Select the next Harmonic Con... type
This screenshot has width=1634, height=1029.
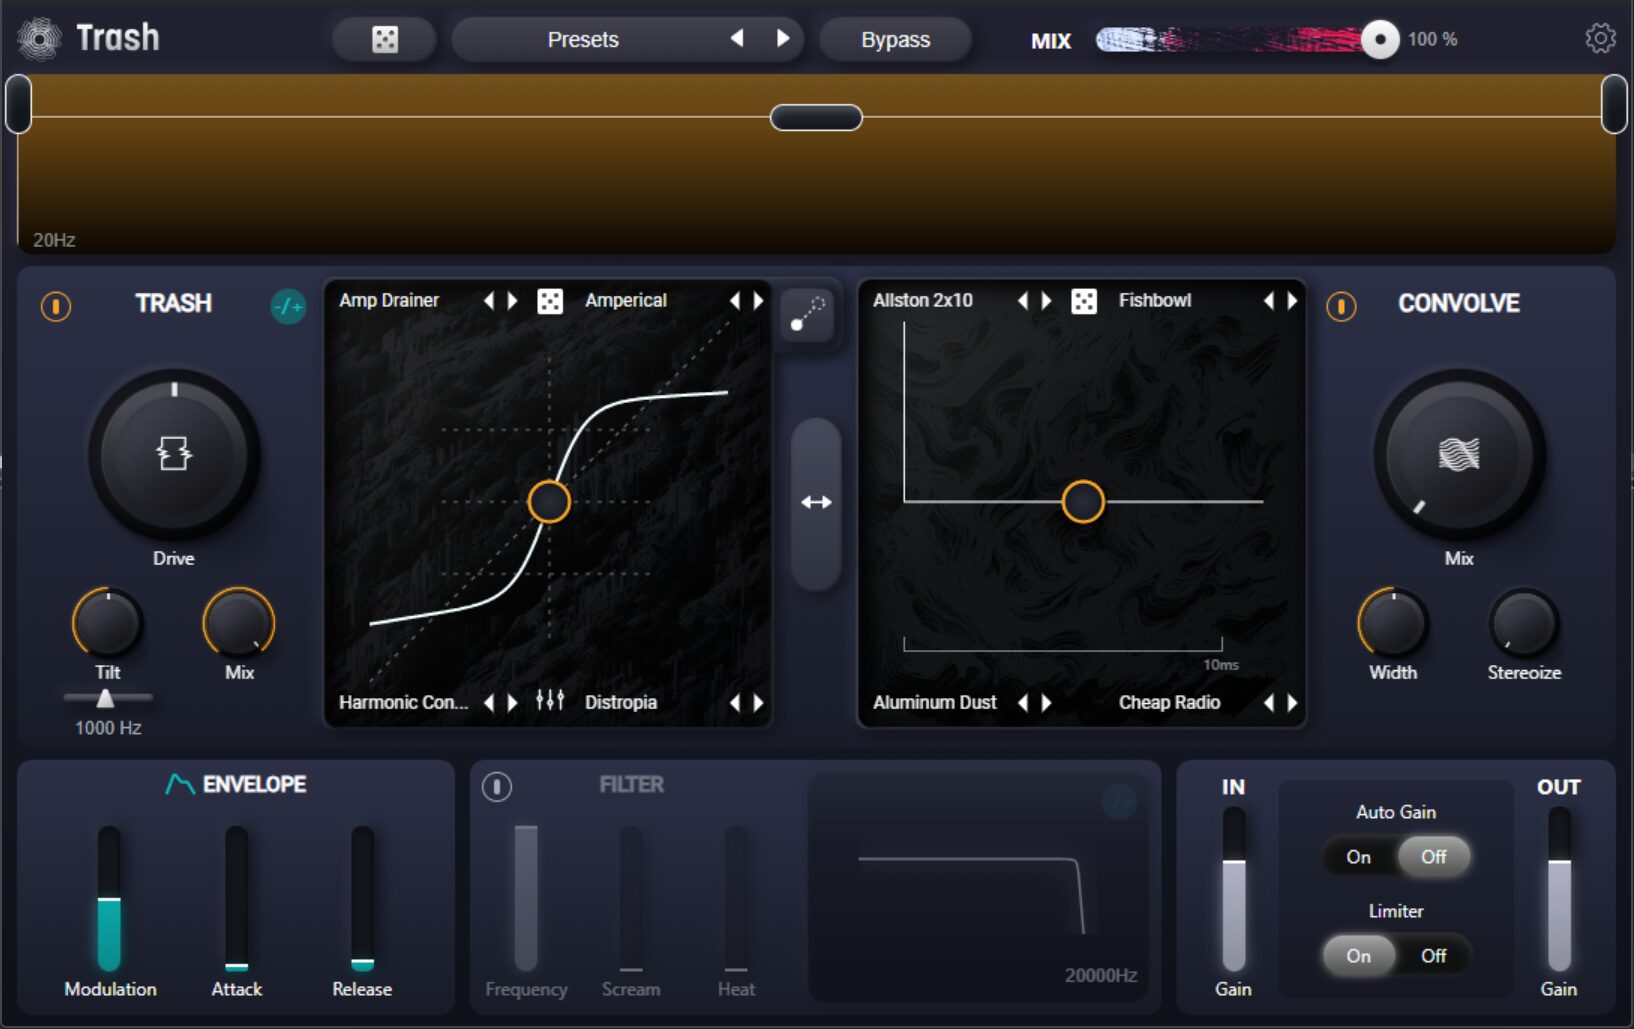(512, 703)
